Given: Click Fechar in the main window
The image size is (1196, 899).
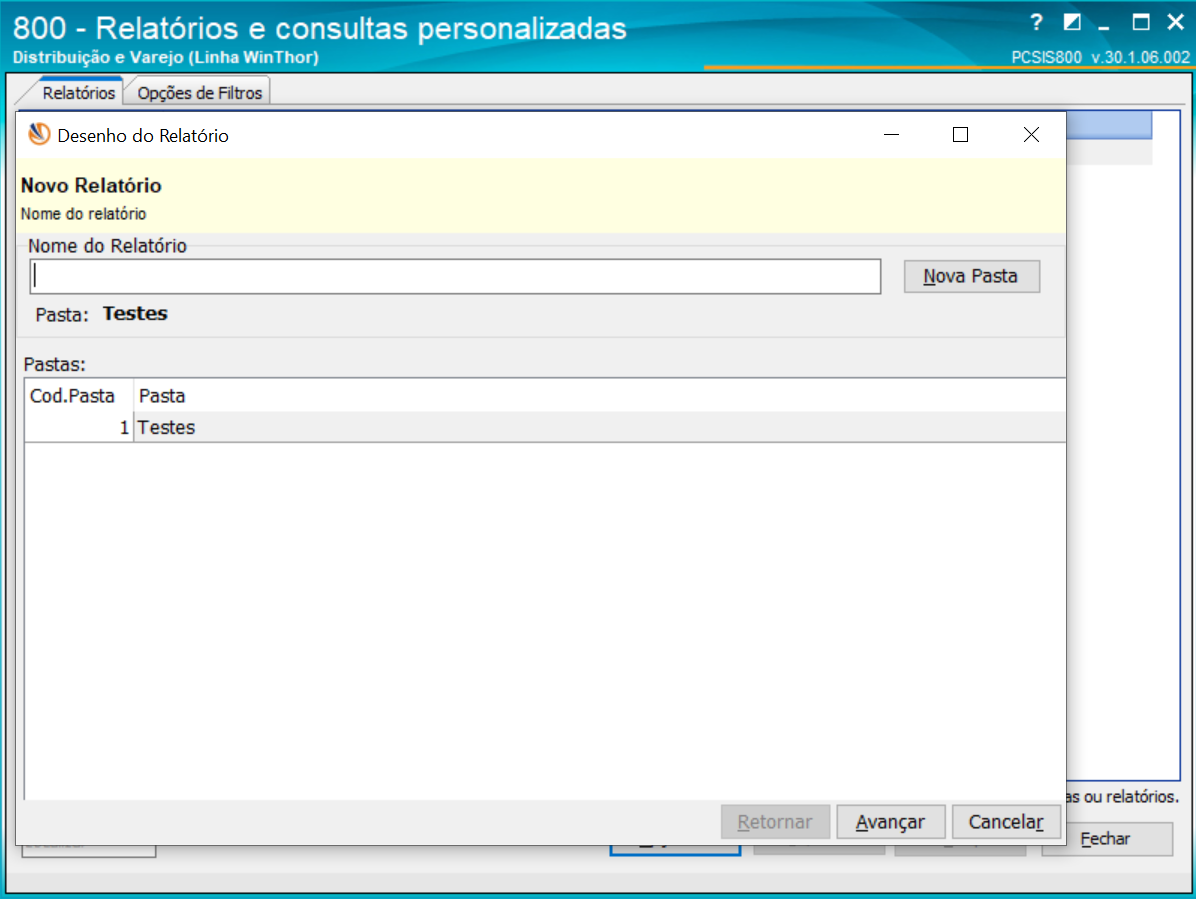Looking at the screenshot, I should (1105, 839).
